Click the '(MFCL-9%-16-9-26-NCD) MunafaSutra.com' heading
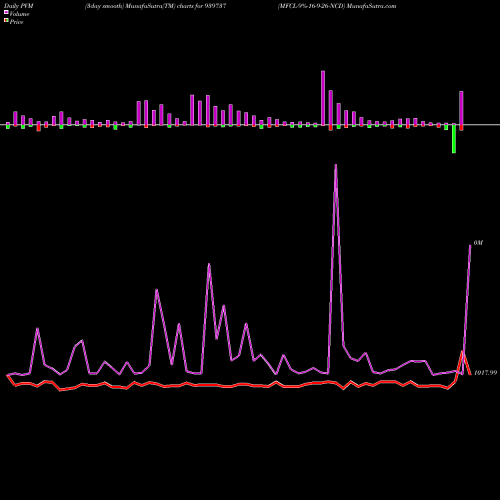 click(x=337, y=6)
